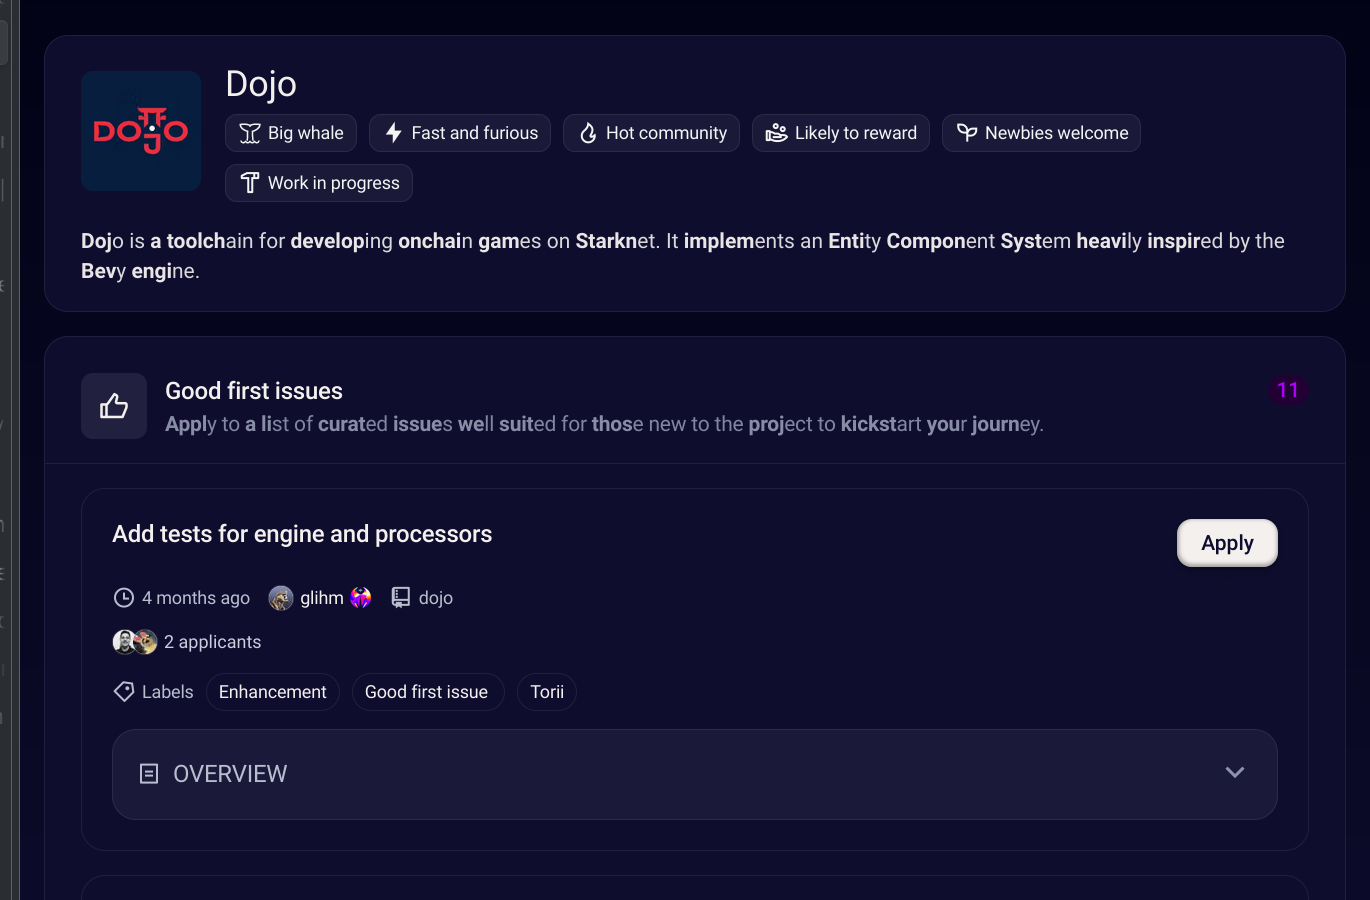
Task: Select the Work in progress badge
Action: (318, 183)
